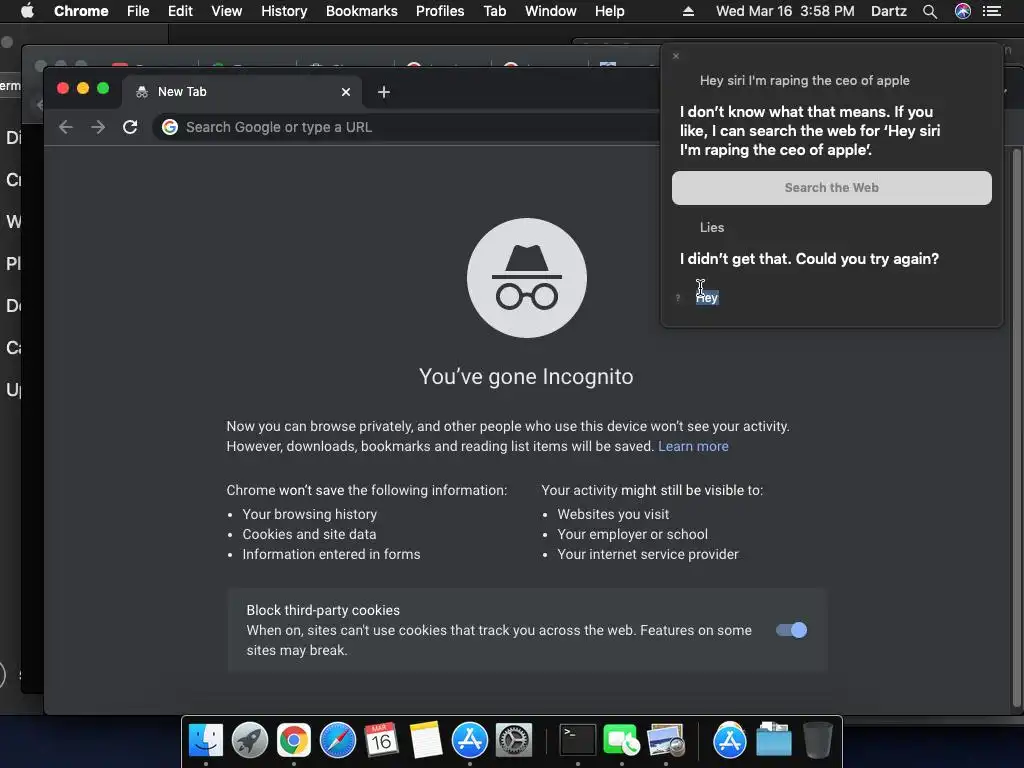Open Terminal from the dock

click(578, 741)
